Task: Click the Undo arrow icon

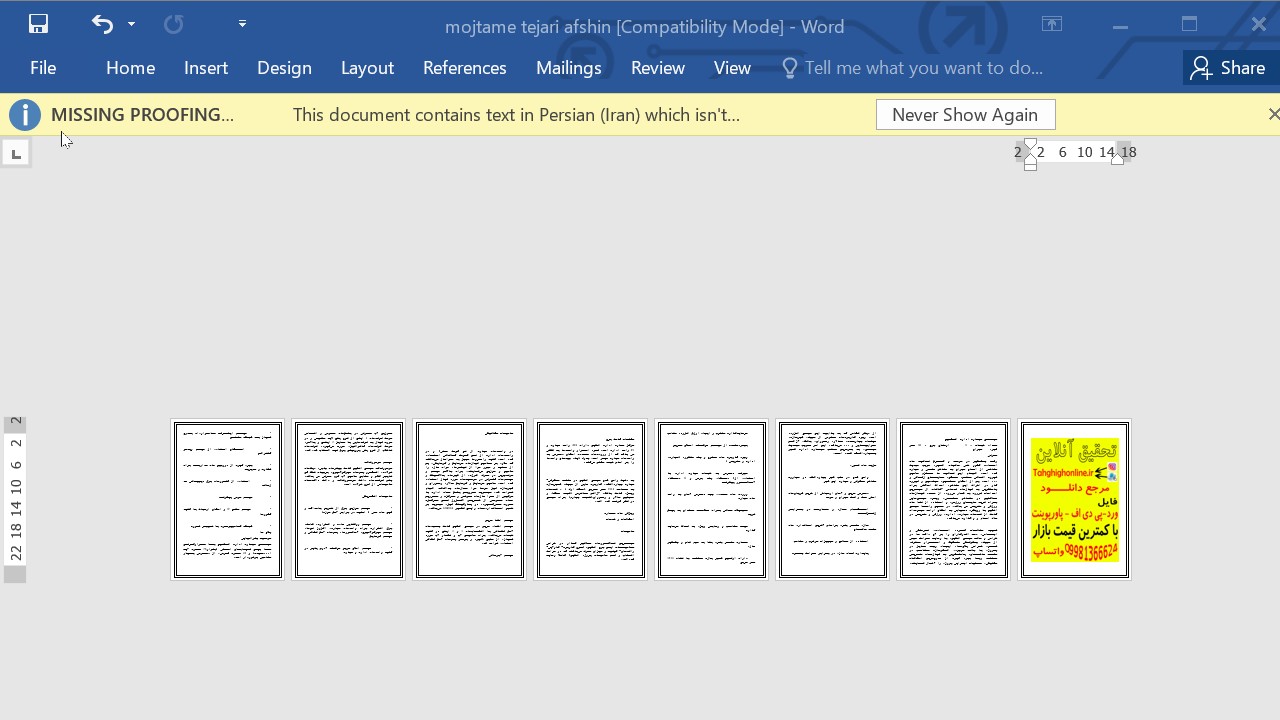Action: (102, 24)
